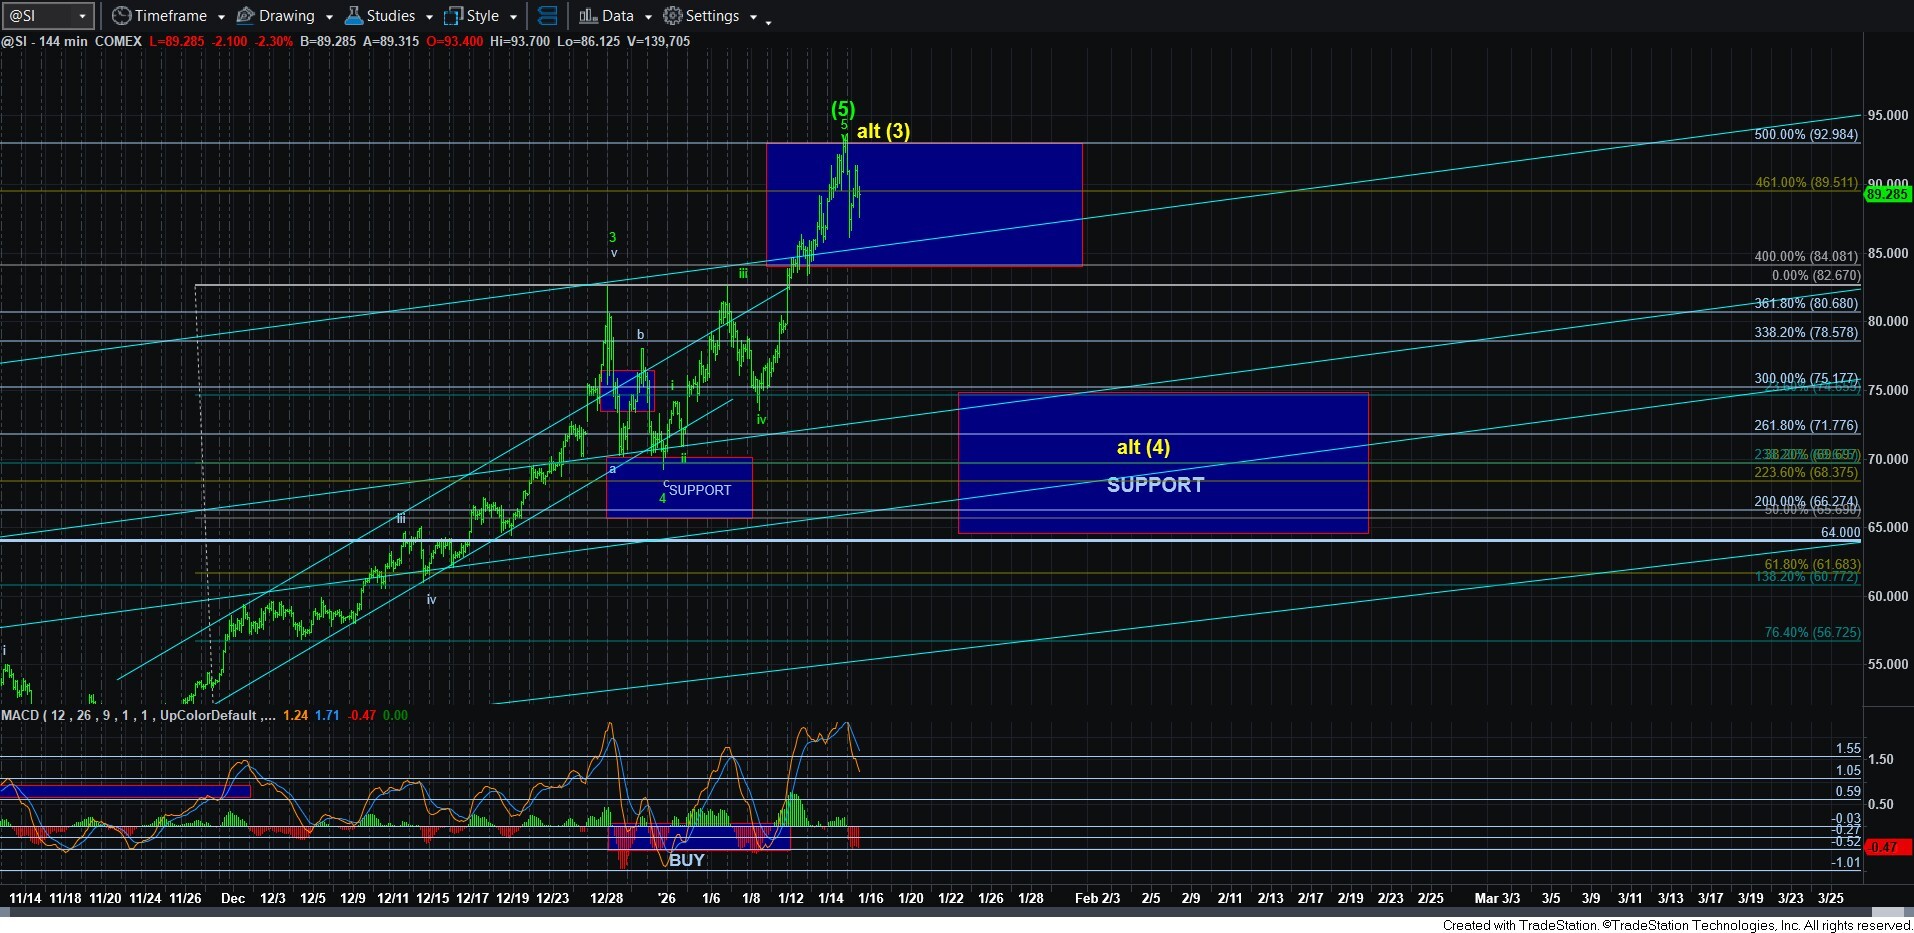The width and height of the screenshot is (1914, 933).
Task: Select the yellow alt (3) wave label
Action: 883,131
